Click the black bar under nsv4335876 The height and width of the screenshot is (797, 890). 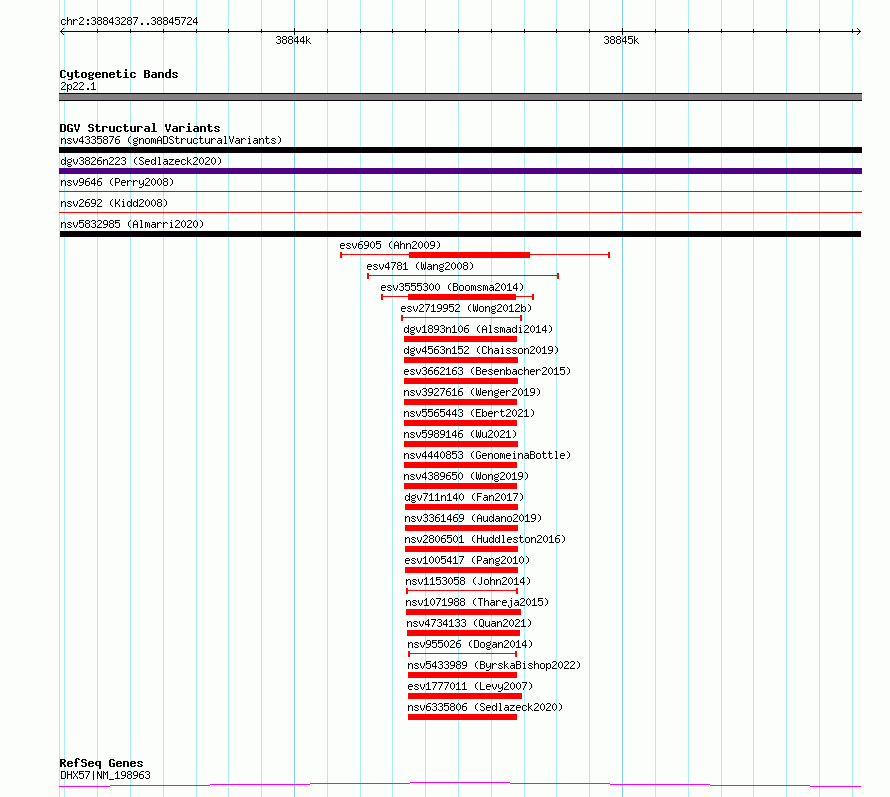point(460,150)
